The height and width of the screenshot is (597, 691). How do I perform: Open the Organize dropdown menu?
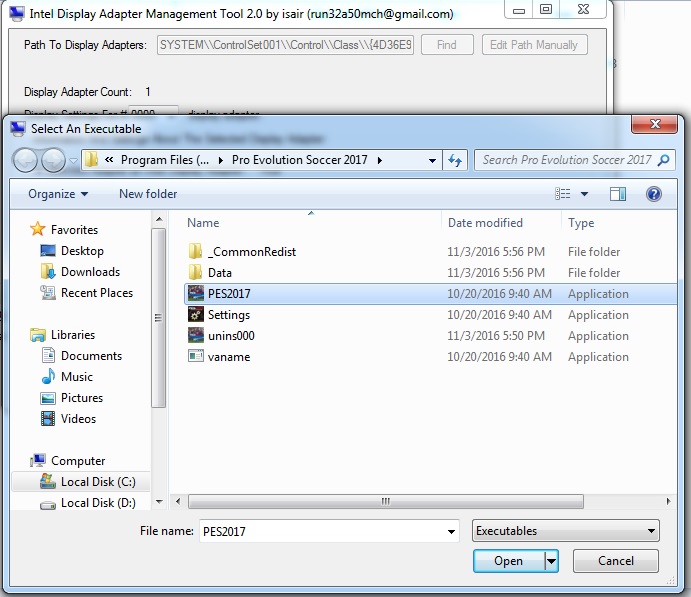point(58,194)
